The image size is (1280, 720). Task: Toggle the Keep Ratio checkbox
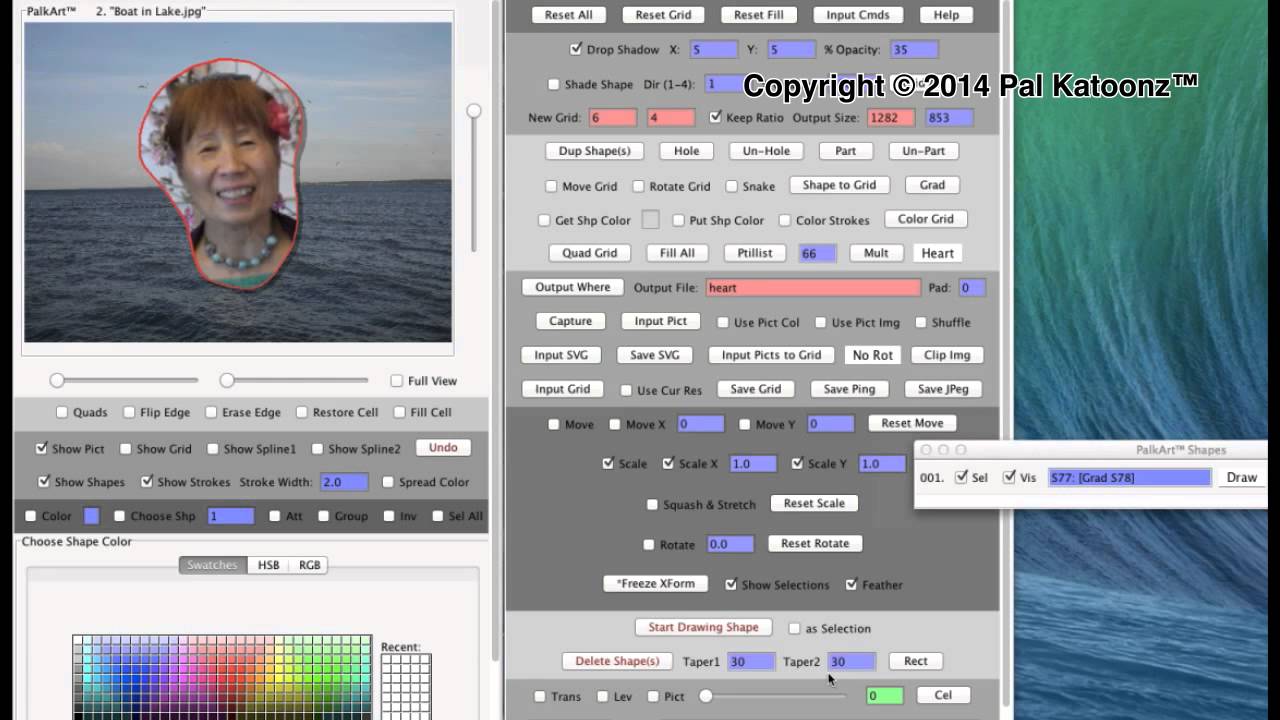[x=715, y=117]
